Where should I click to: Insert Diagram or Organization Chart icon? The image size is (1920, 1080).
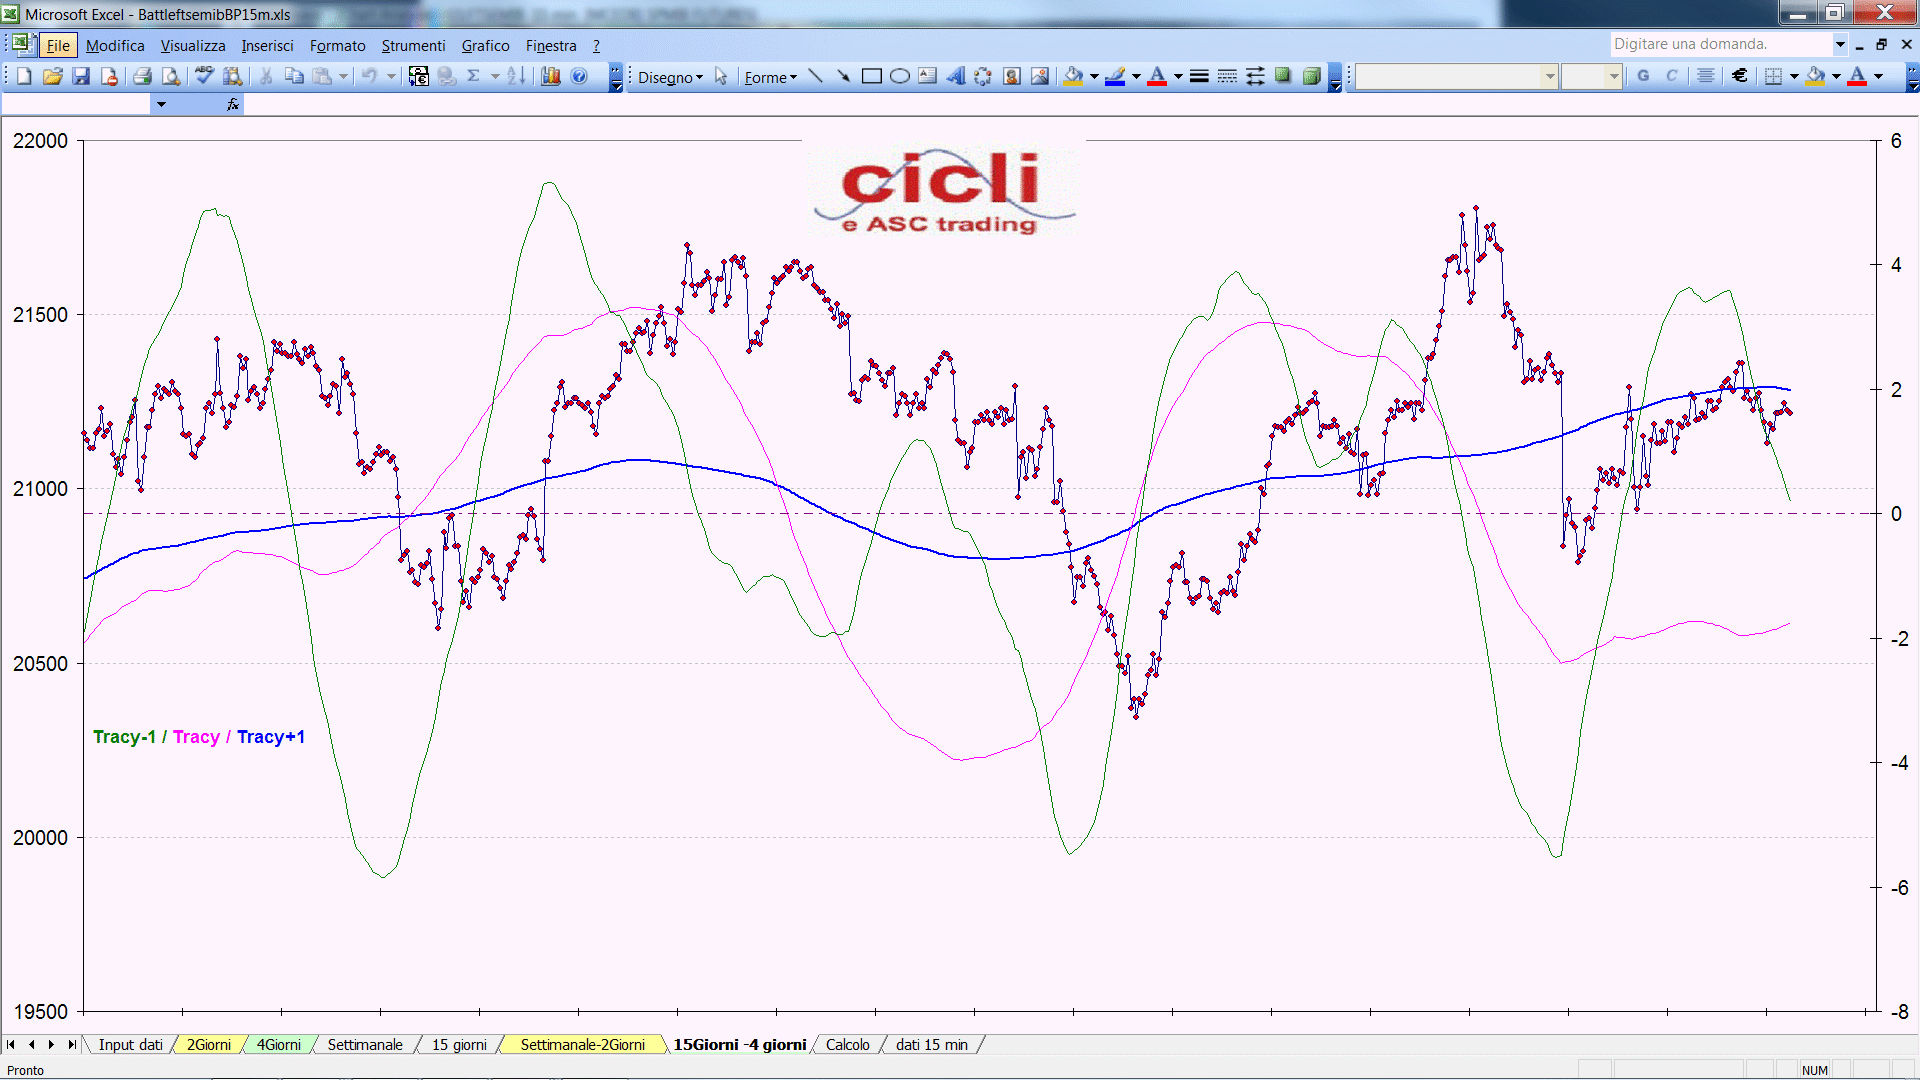(x=984, y=76)
